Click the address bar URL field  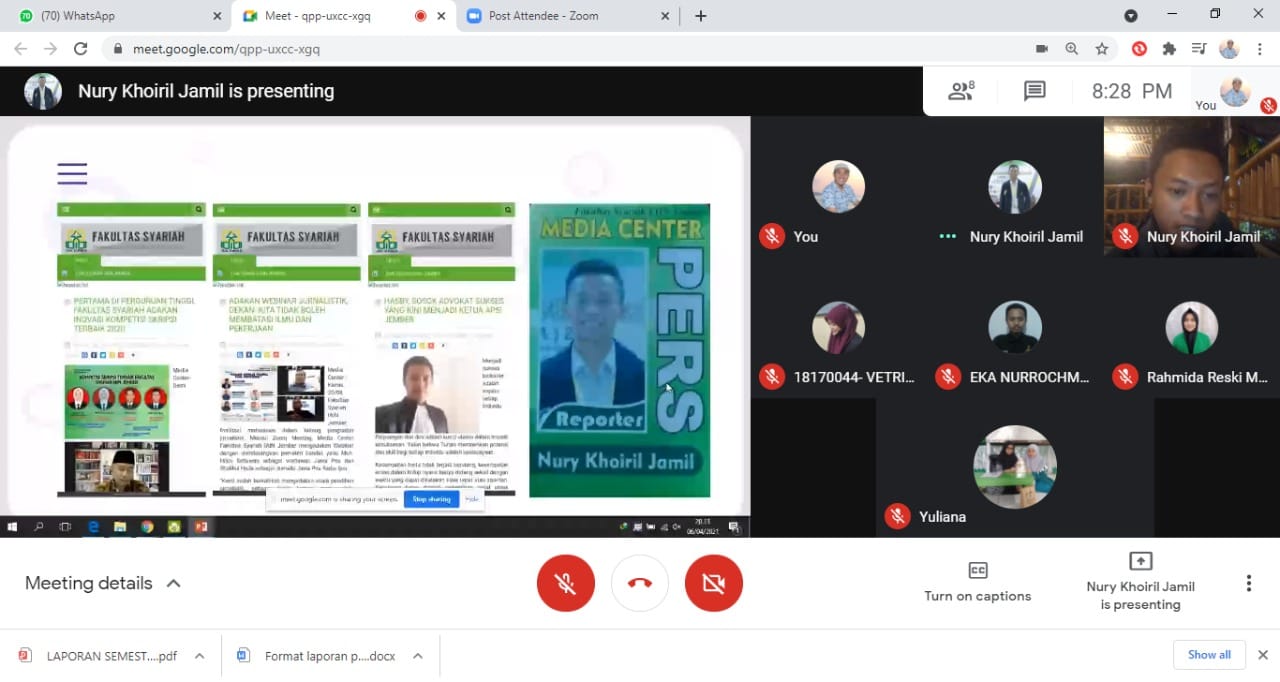click(500, 49)
